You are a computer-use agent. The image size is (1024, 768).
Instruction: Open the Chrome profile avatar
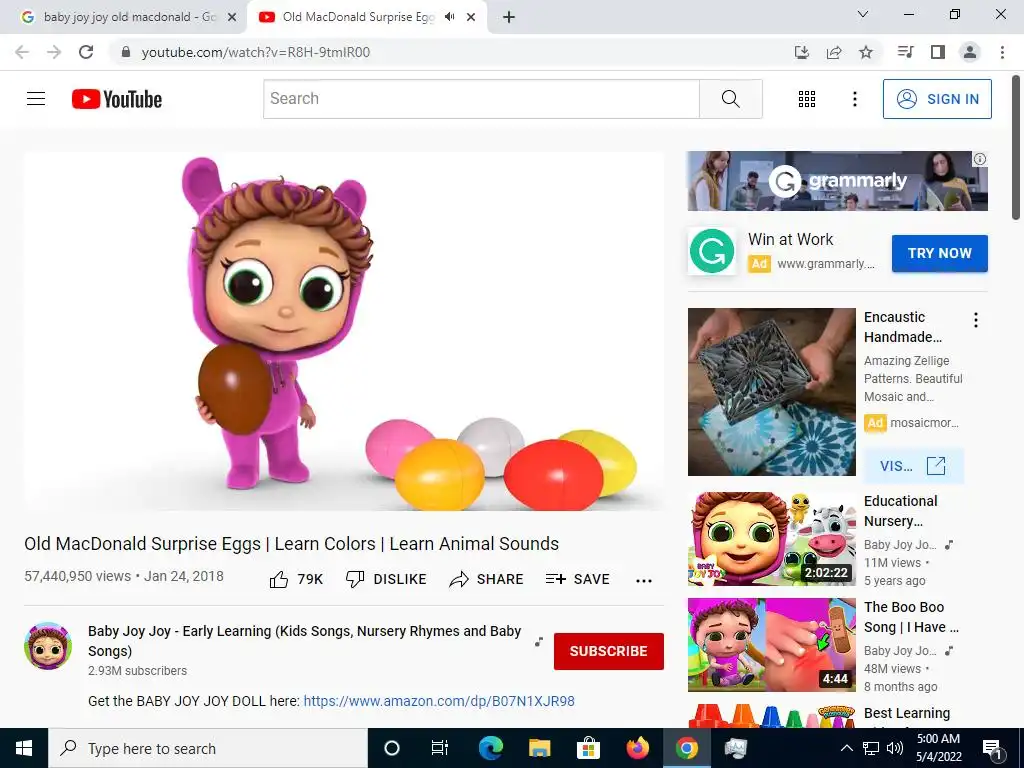tap(970, 52)
